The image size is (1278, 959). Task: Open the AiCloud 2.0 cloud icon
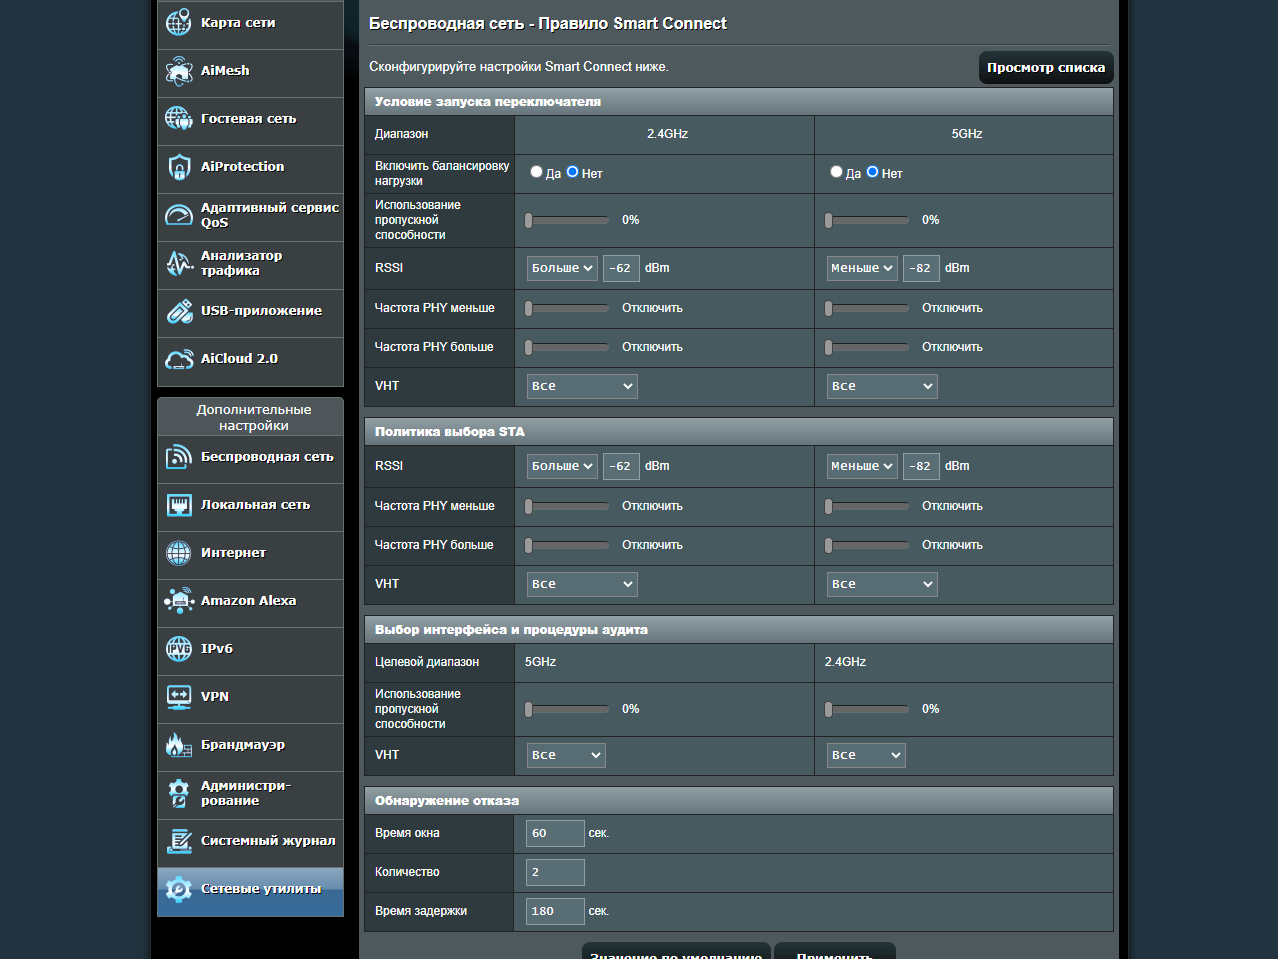(179, 358)
